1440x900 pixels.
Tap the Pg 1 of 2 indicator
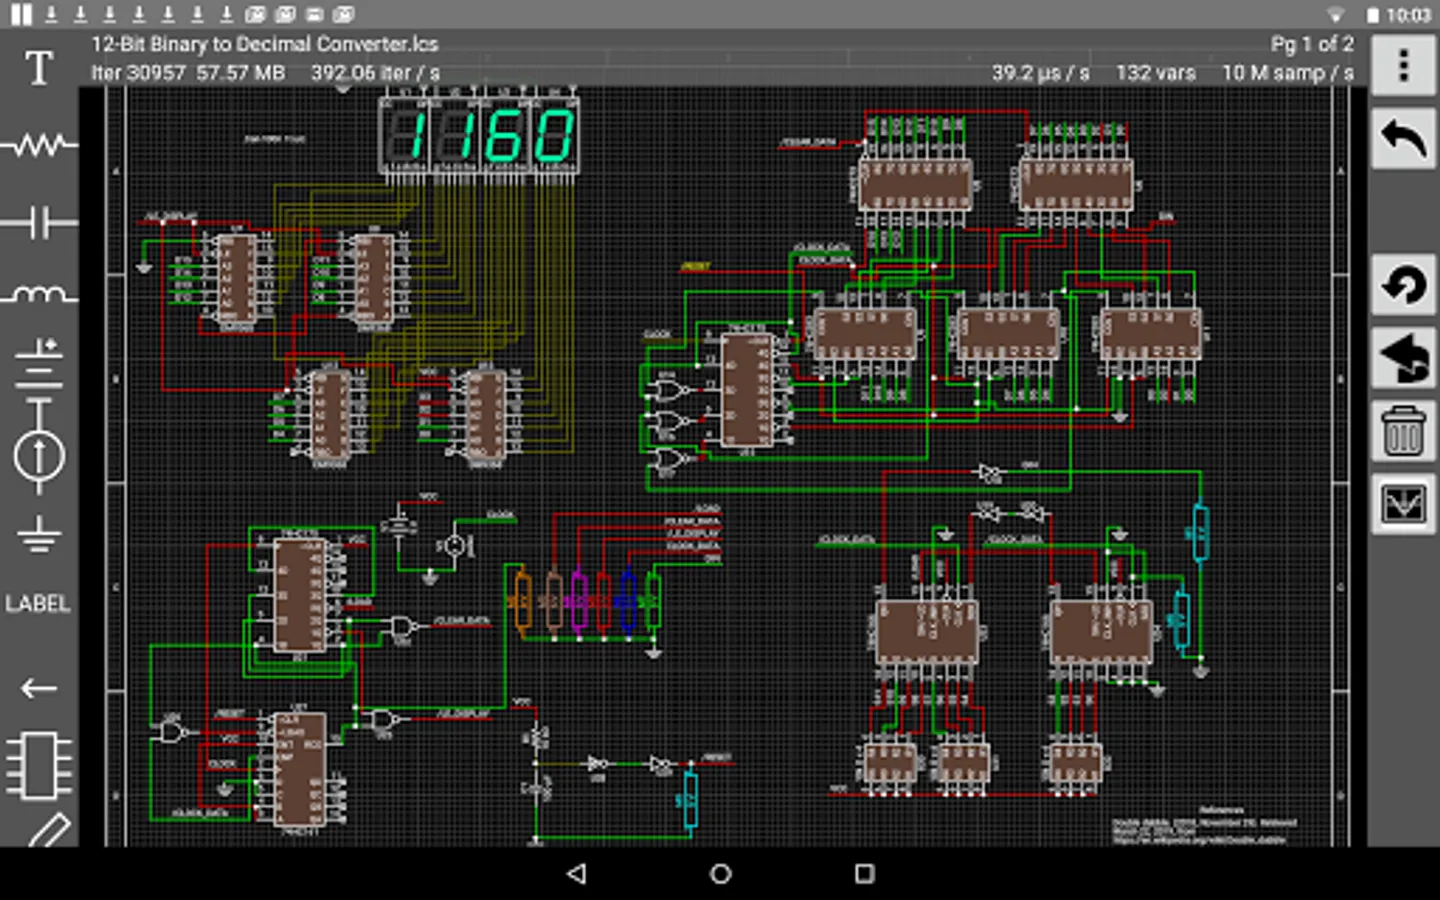[1311, 44]
